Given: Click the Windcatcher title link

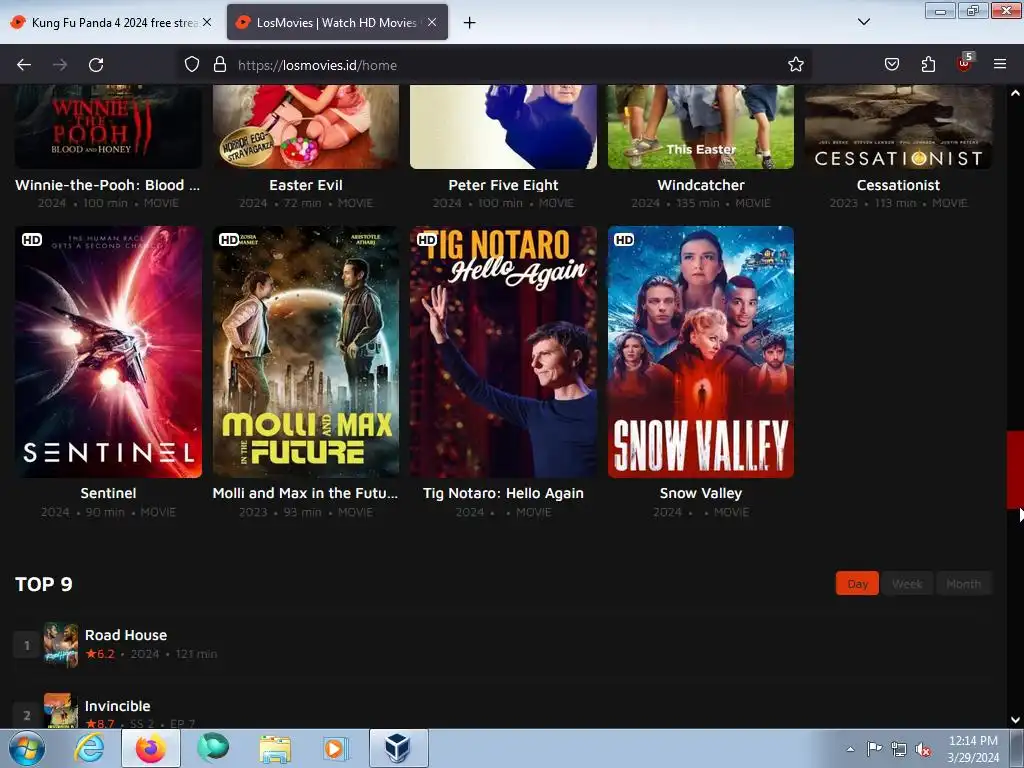Looking at the screenshot, I should [701, 185].
